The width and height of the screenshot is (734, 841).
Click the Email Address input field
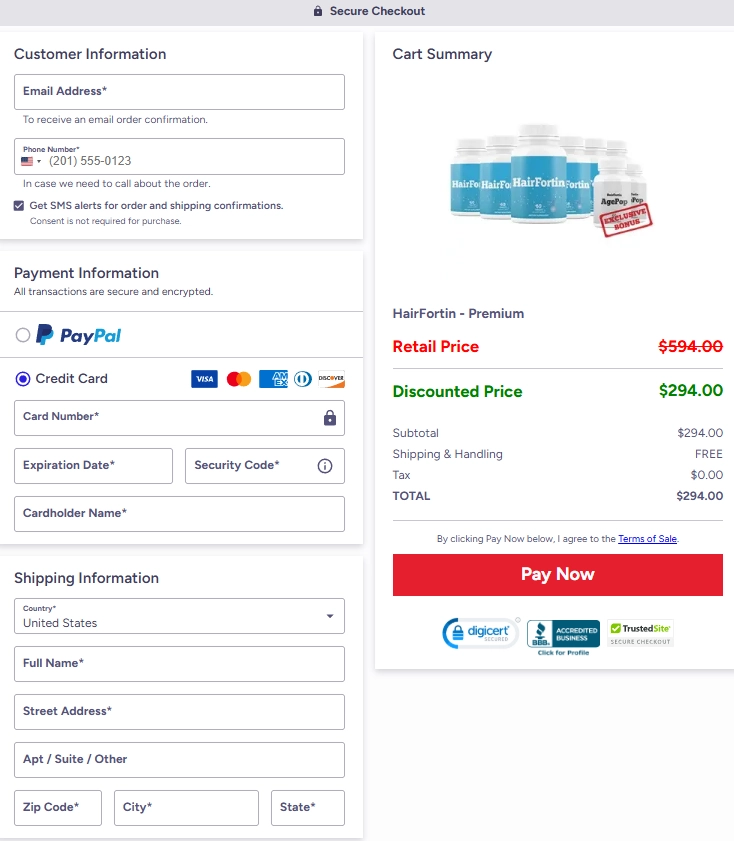(x=179, y=91)
